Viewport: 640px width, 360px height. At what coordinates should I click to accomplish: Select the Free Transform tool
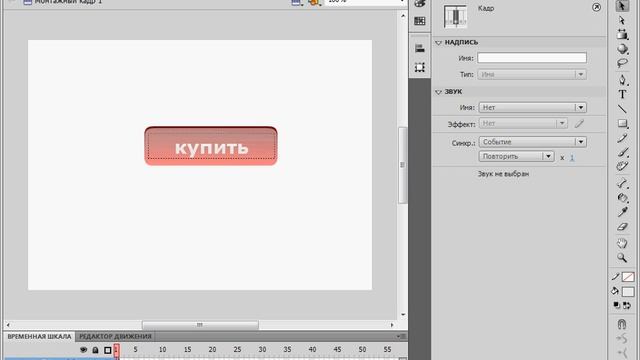pyautogui.click(x=622, y=34)
